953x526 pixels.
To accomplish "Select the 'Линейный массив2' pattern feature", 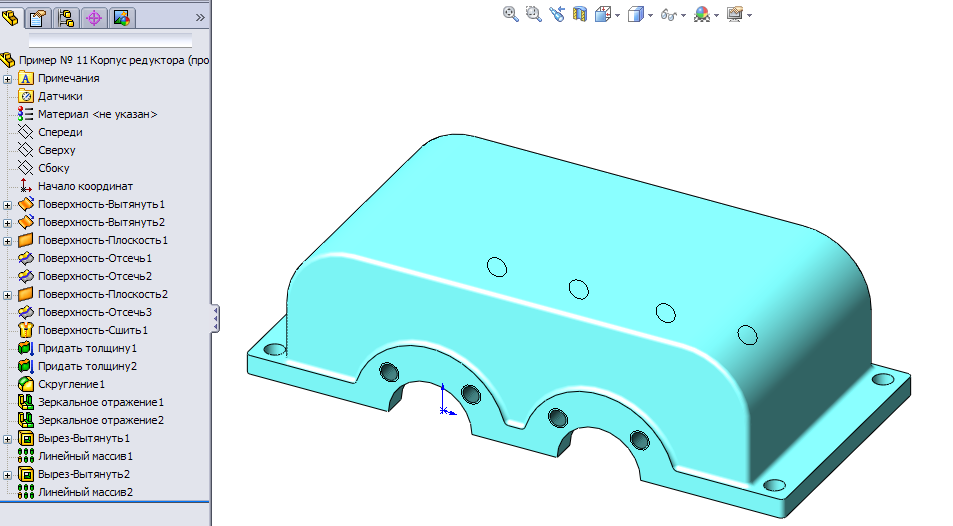I will 85,492.
